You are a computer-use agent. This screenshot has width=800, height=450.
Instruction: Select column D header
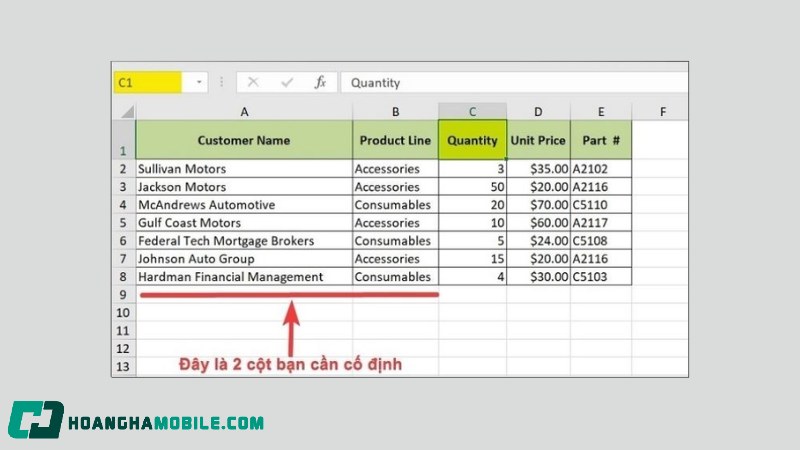tap(538, 112)
